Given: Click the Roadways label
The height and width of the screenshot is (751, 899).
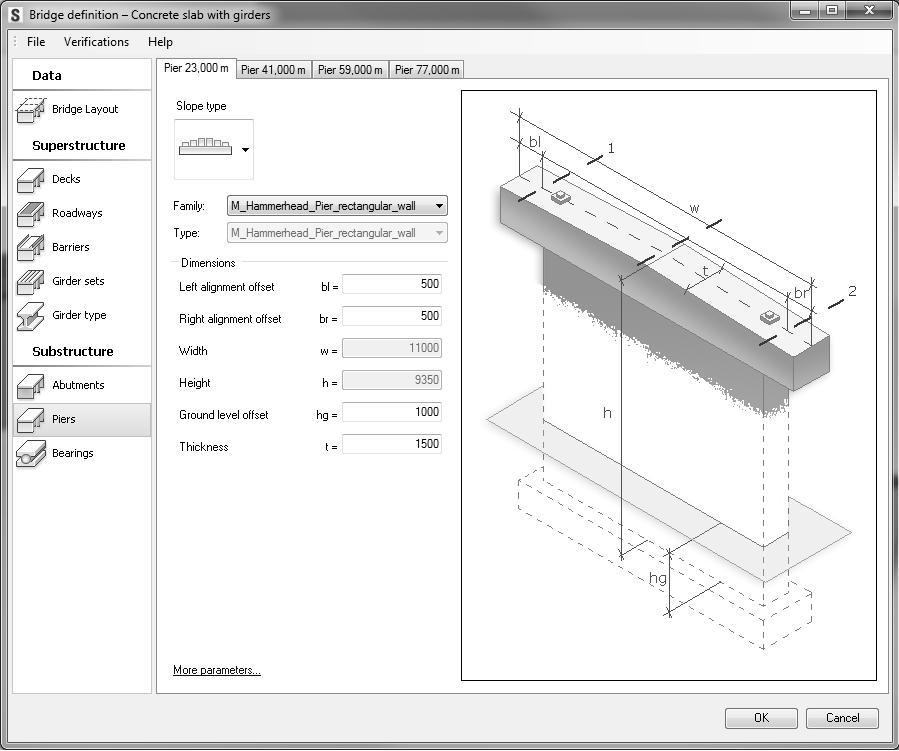Looking at the screenshot, I should 77,213.
